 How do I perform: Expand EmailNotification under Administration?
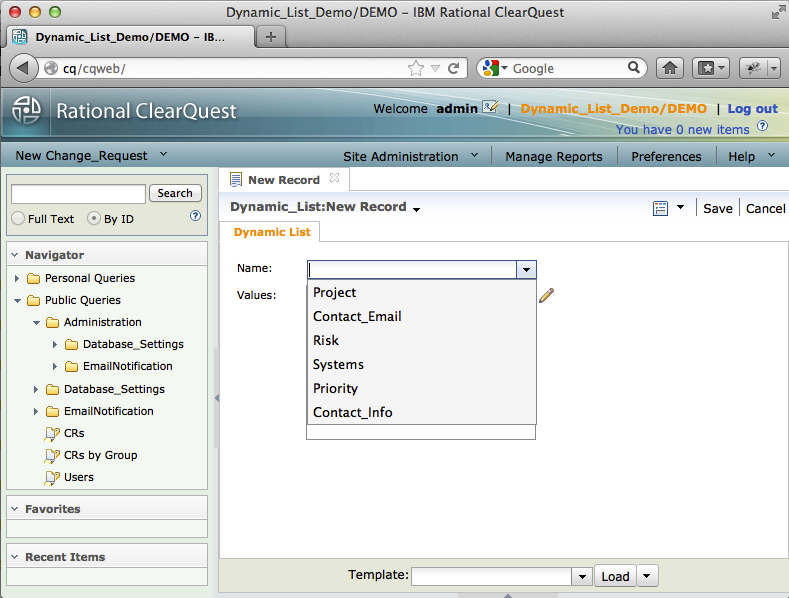point(55,366)
